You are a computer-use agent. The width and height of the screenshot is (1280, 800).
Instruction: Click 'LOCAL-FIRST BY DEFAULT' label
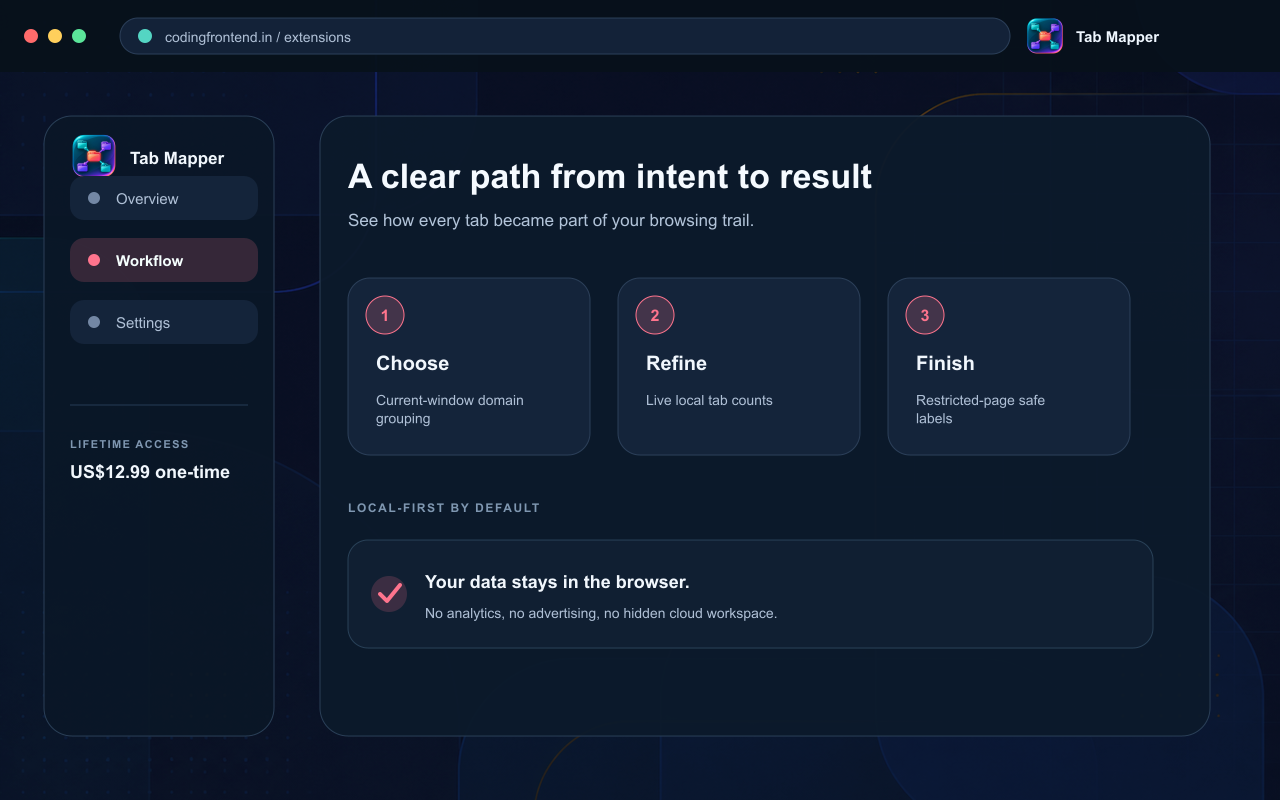pos(444,508)
